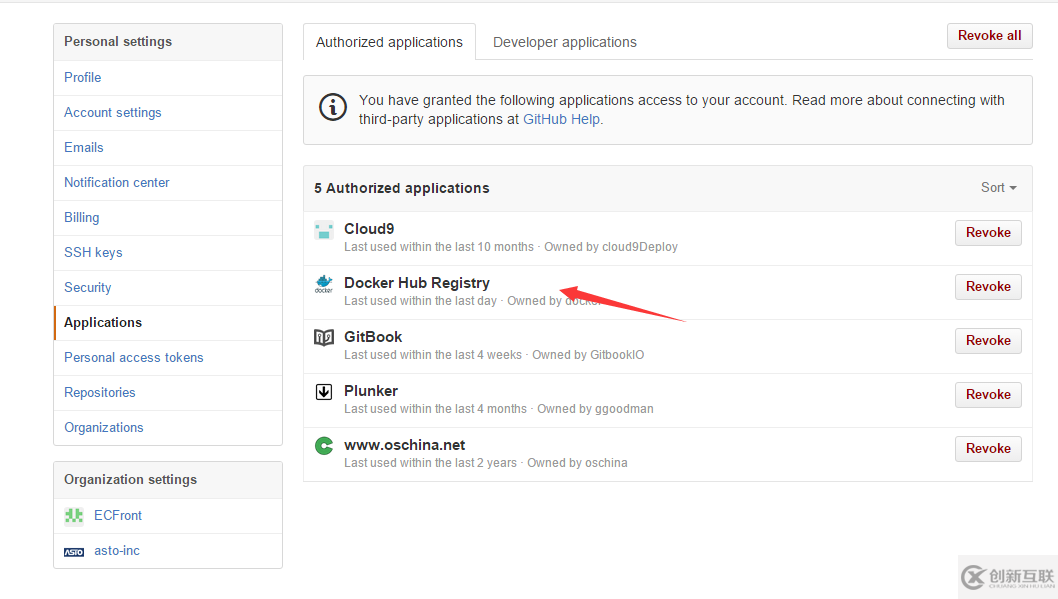Click the ECFront organization avatar

(74, 516)
